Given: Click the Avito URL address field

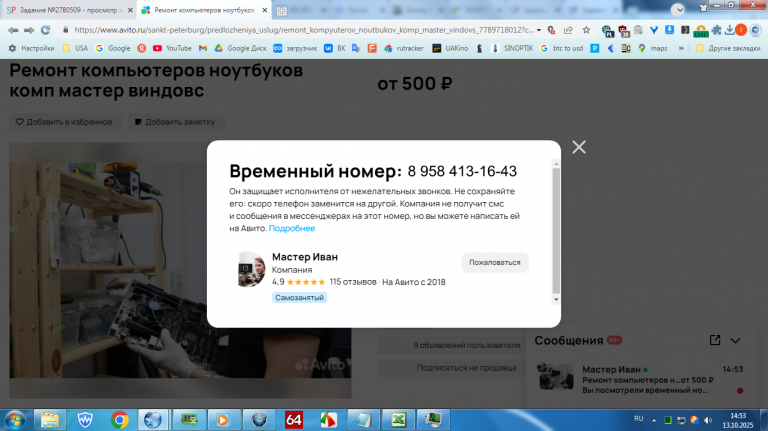Looking at the screenshot, I should tap(304, 30).
